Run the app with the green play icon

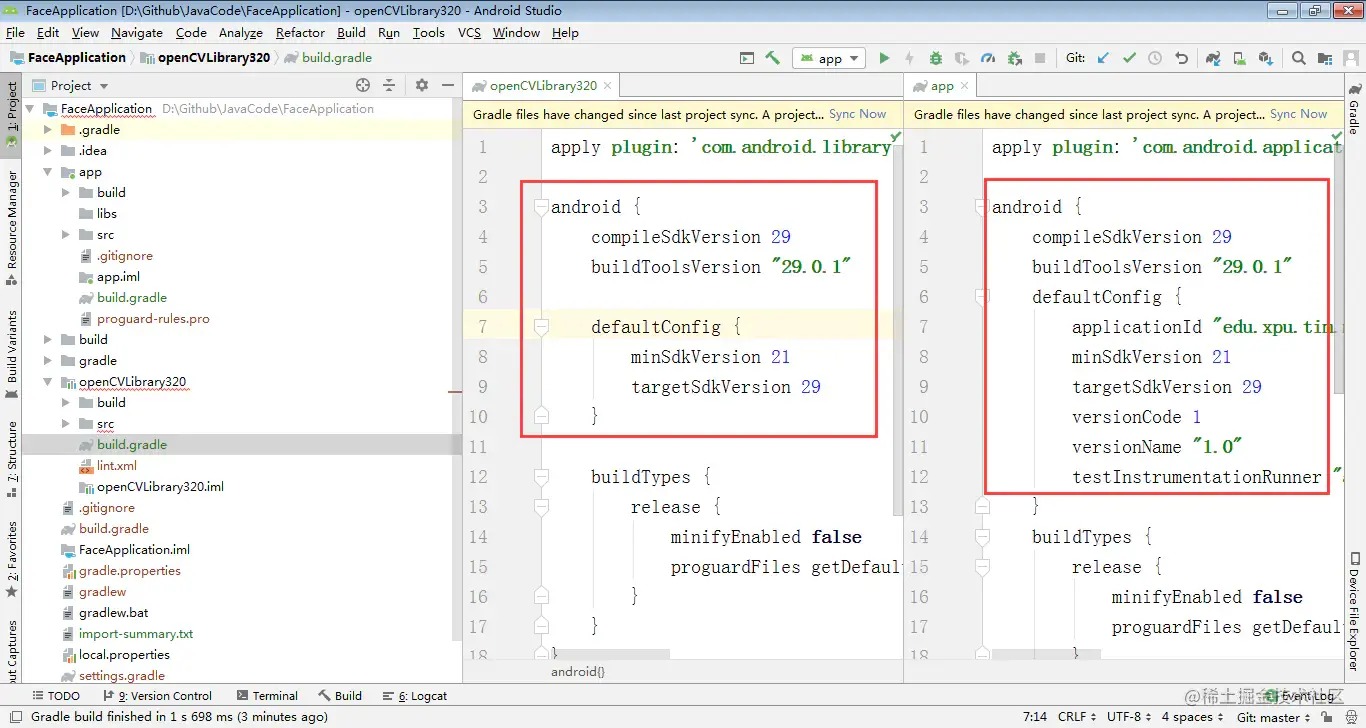pos(884,58)
